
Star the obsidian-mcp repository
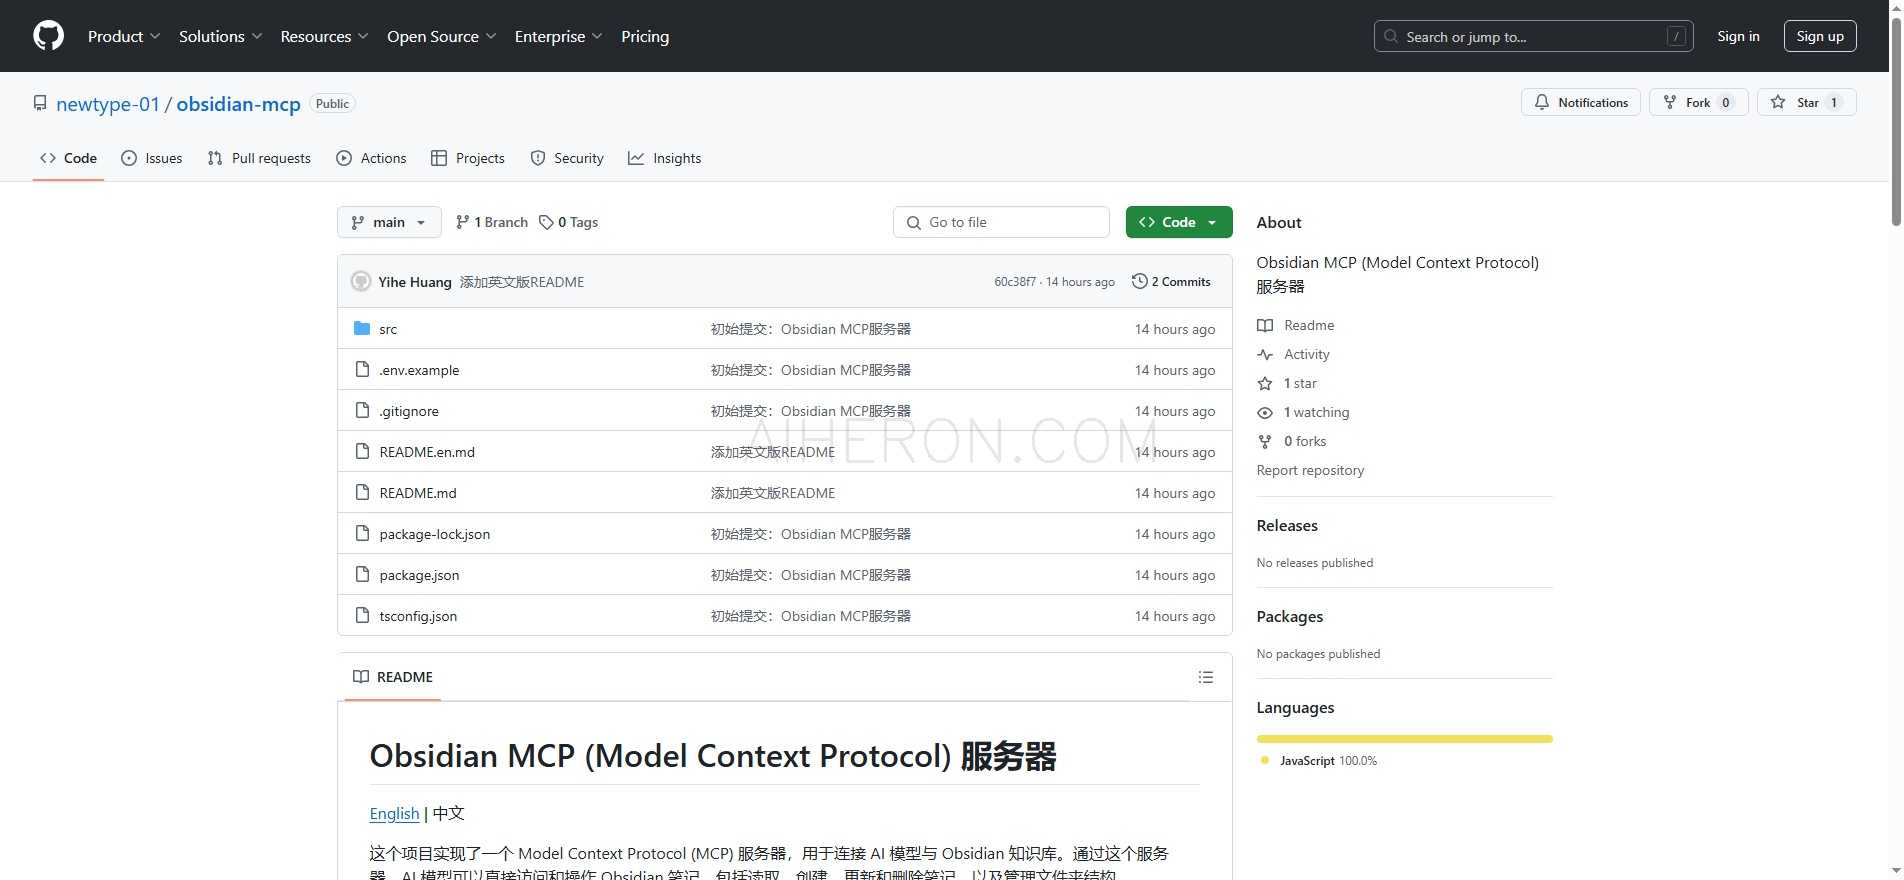1807,102
